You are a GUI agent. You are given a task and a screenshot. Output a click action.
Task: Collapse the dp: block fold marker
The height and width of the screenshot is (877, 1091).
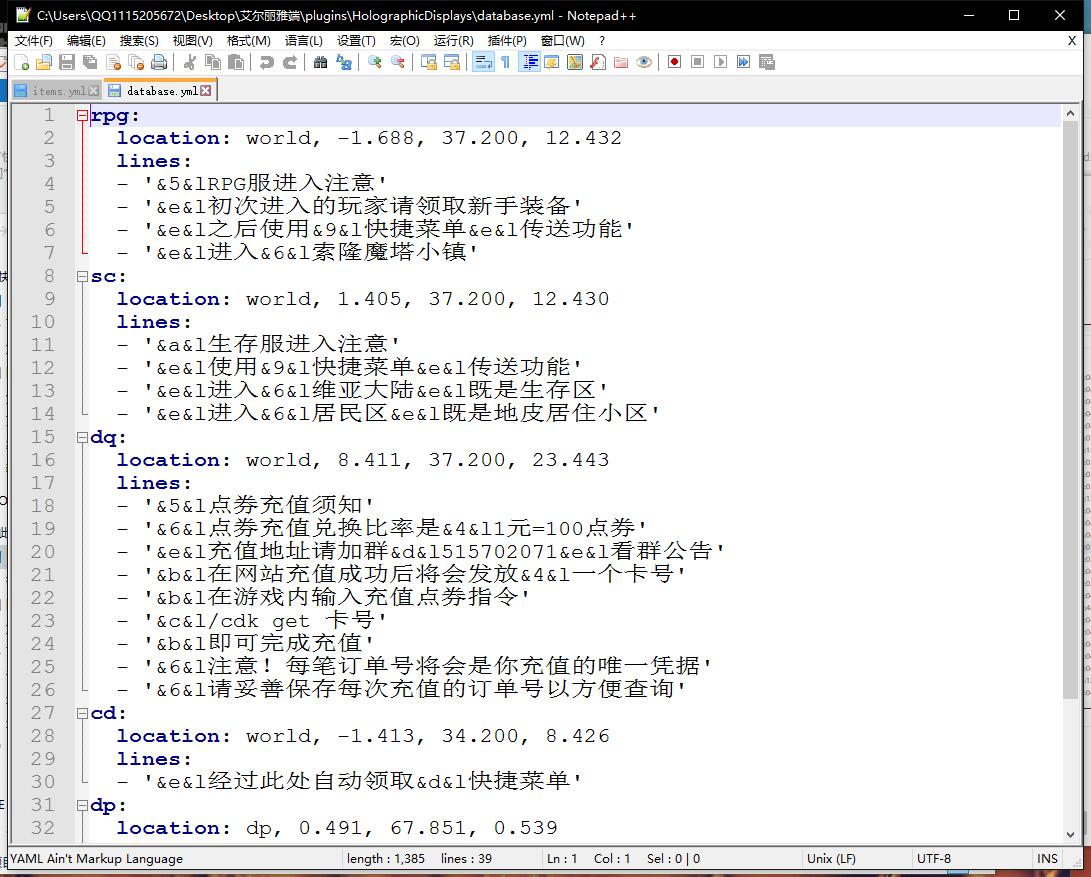83,805
